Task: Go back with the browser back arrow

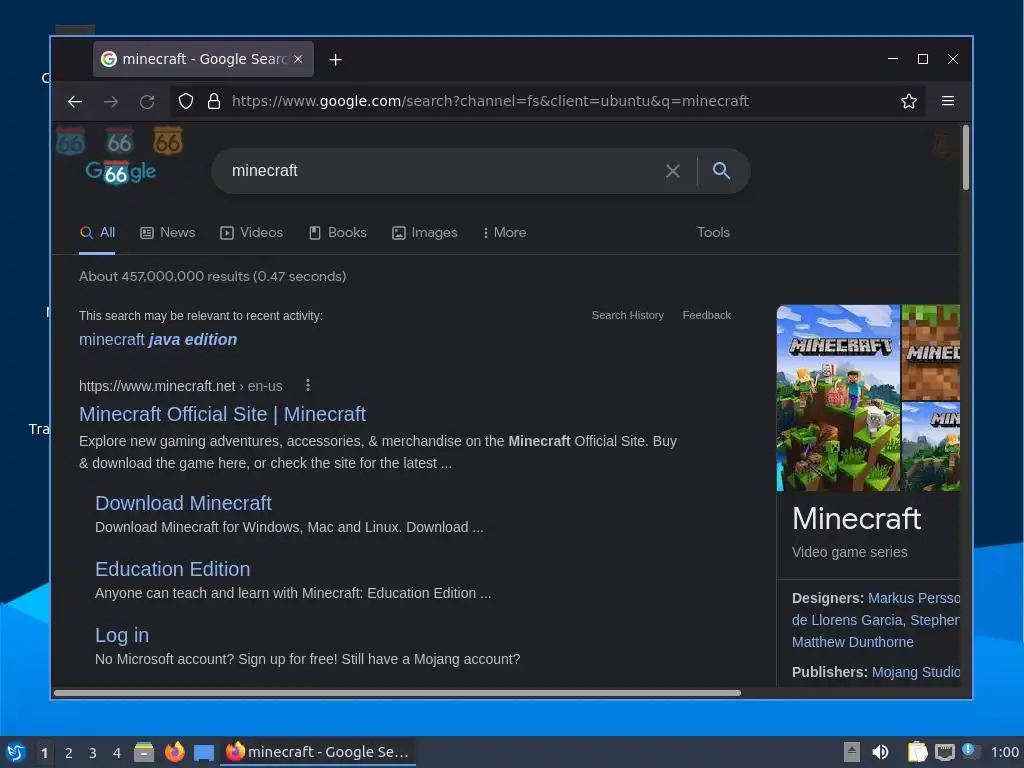Action: [75, 101]
